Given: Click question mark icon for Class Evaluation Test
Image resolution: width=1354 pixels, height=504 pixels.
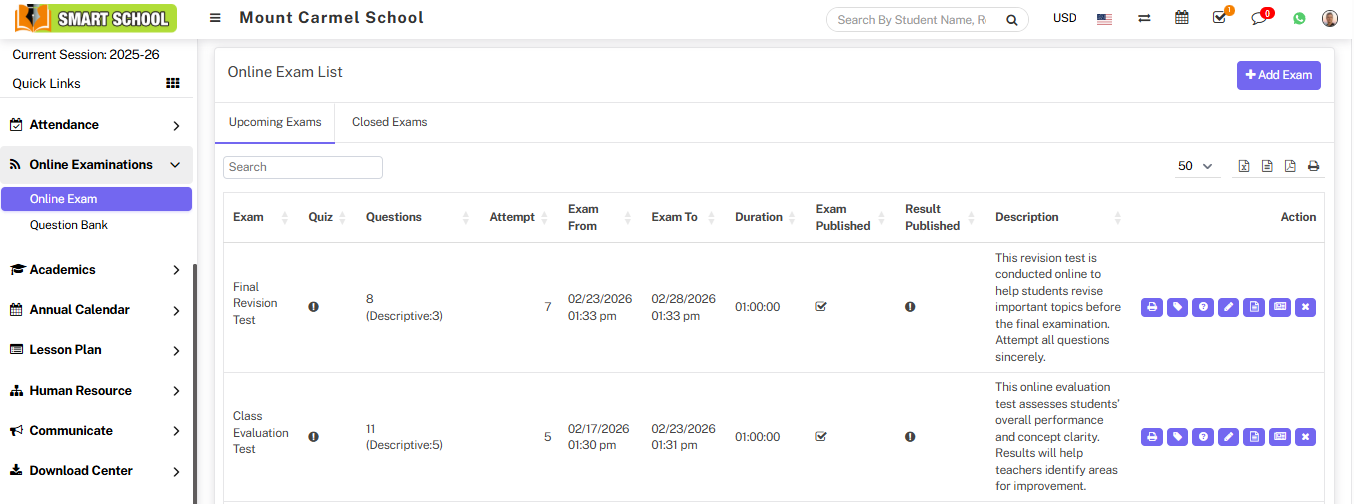Looking at the screenshot, I should point(1204,437).
